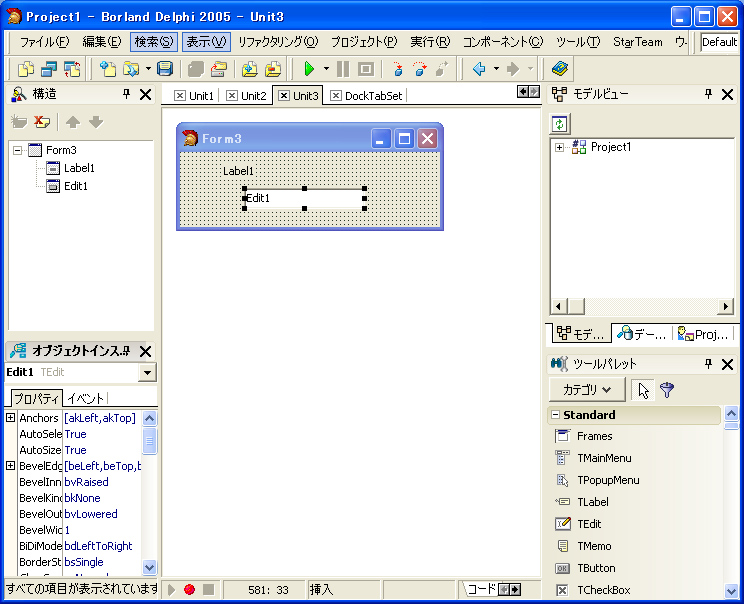Click Tool Palette scroll down arrow

[731, 591]
